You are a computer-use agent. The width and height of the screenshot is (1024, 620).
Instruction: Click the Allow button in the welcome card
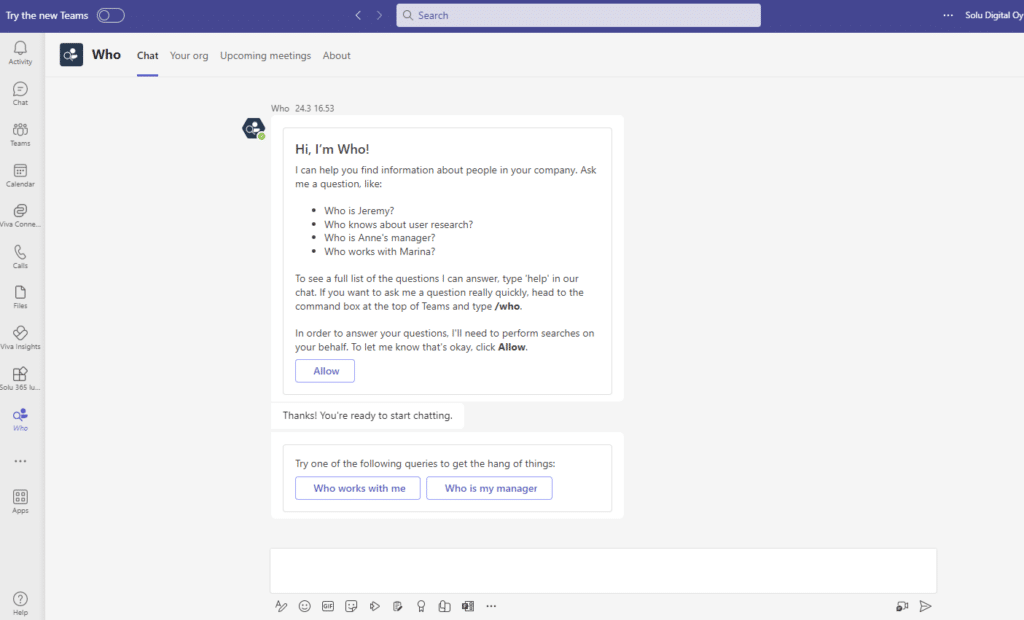(324, 370)
